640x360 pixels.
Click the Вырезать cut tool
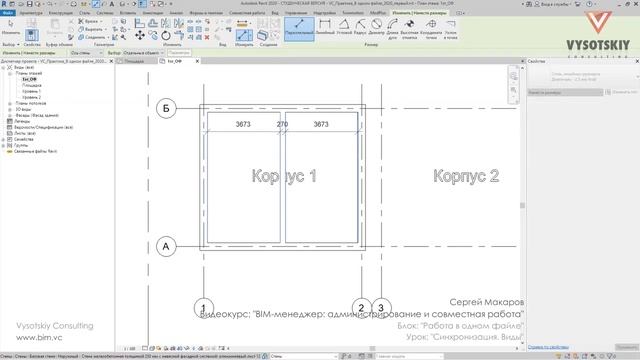92,29
